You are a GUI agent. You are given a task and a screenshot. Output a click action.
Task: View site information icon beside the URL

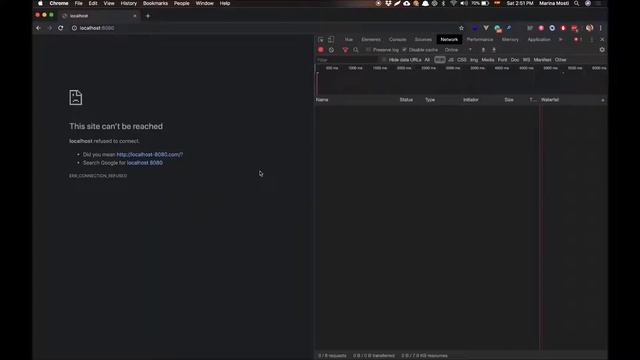click(x=74, y=28)
